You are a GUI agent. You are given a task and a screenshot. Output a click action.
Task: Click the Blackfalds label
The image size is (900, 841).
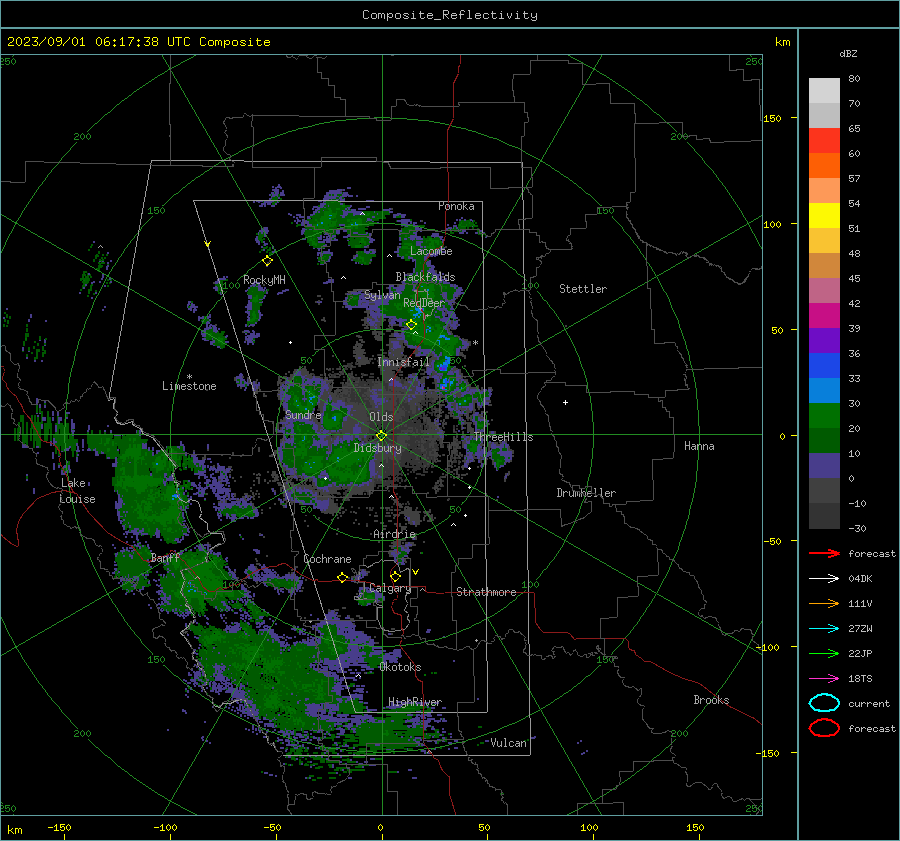pos(425,277)
